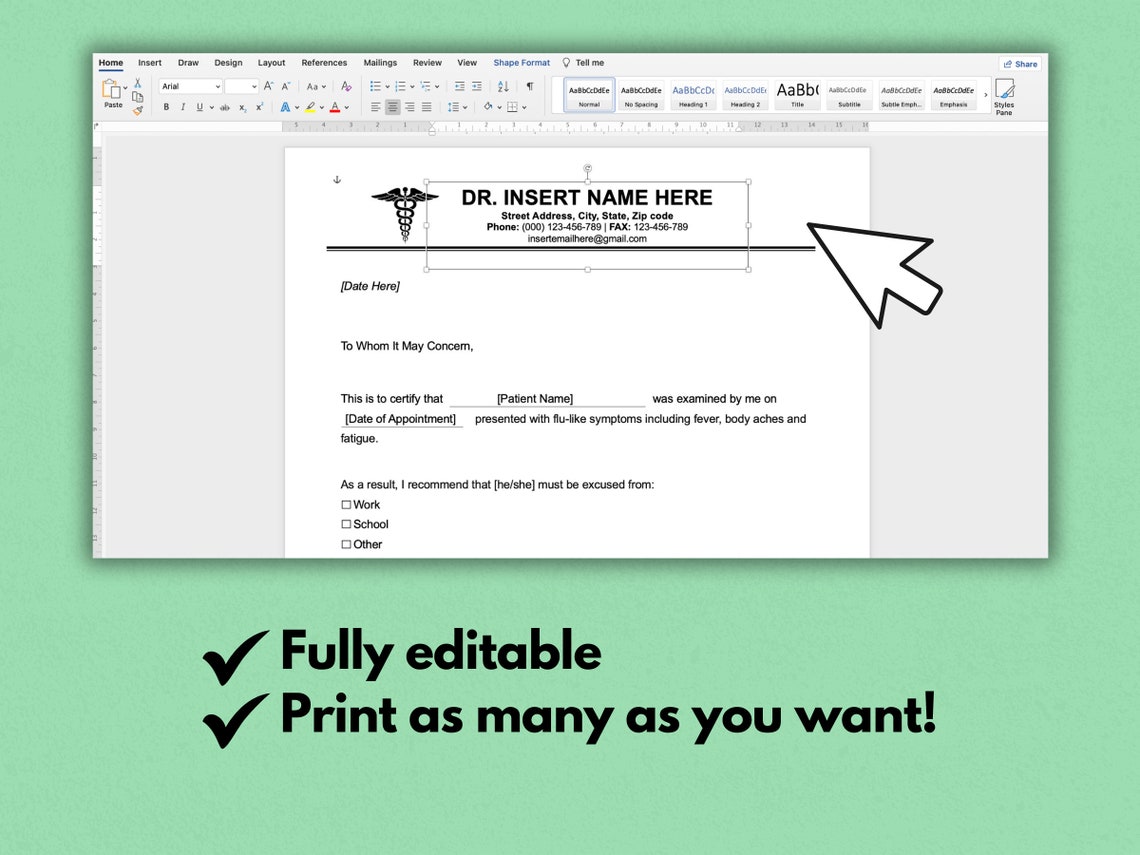This screenshot has width=1140, height=855.
Task: Open the paragraph marks toggle icon
Action: tap(528, 88)
